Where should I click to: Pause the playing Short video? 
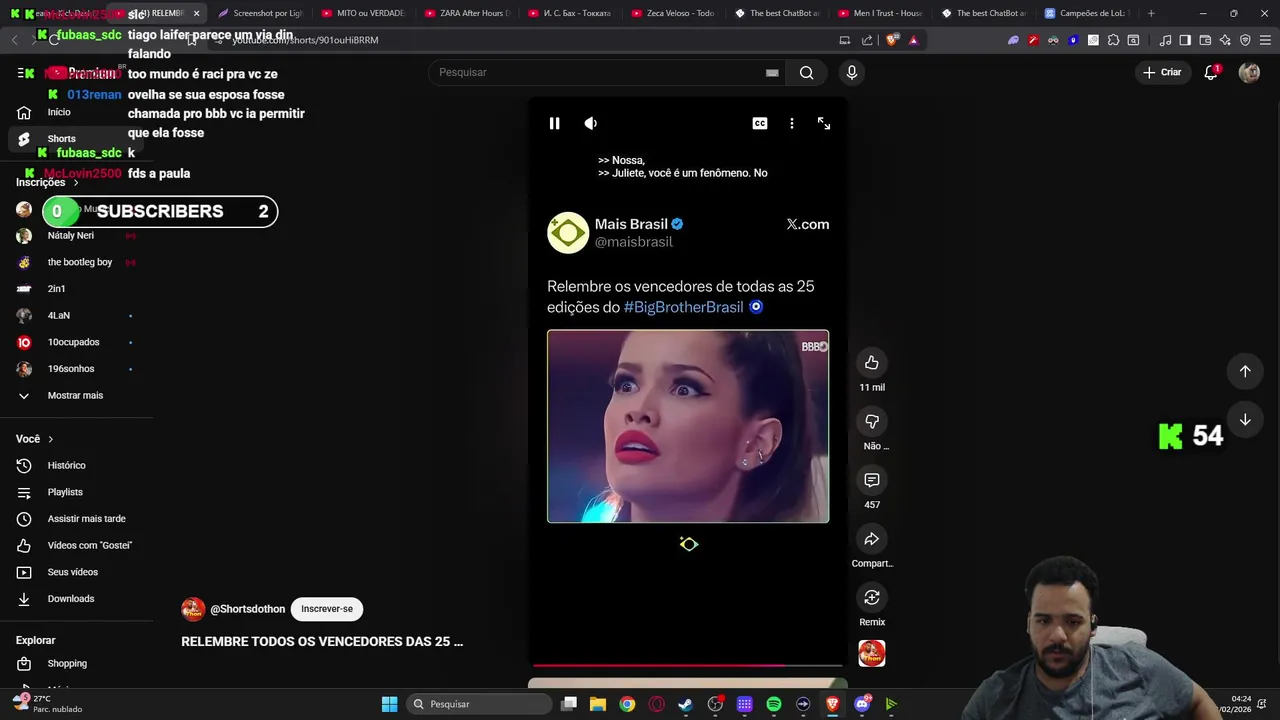point(554,123)
